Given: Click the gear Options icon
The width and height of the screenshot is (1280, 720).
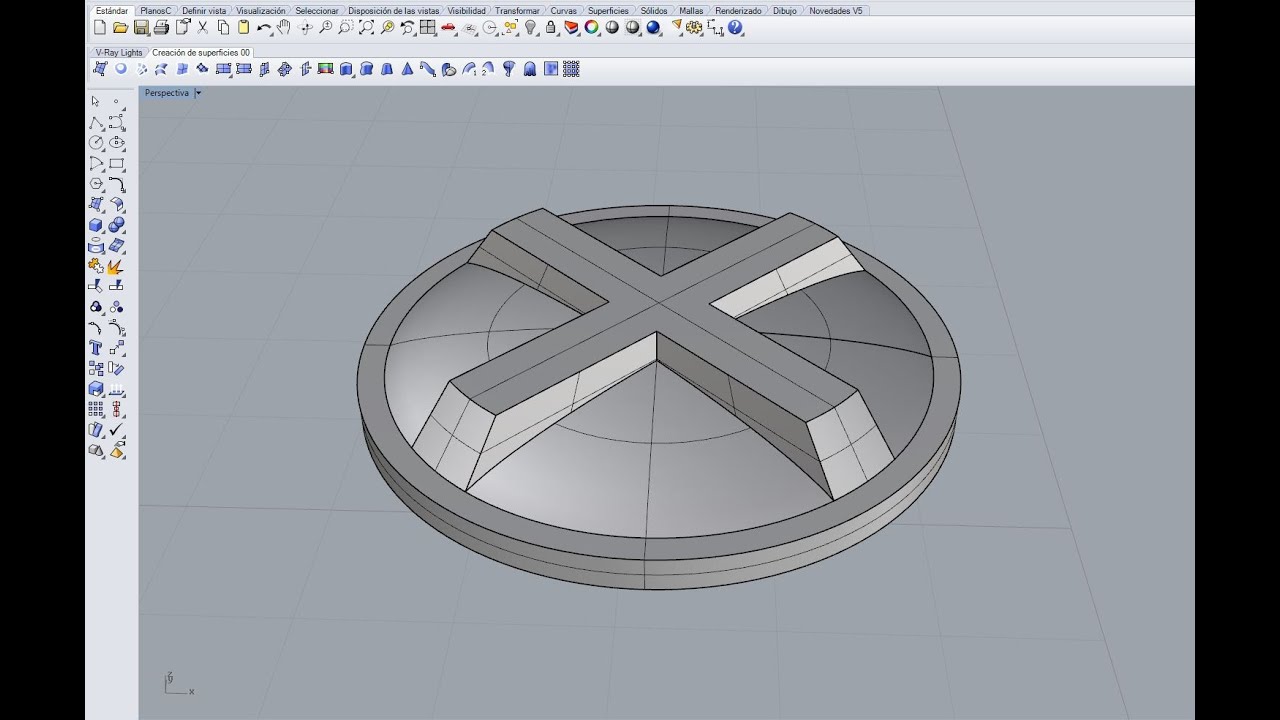Looking at the screenshot, I should pos(694,28).
